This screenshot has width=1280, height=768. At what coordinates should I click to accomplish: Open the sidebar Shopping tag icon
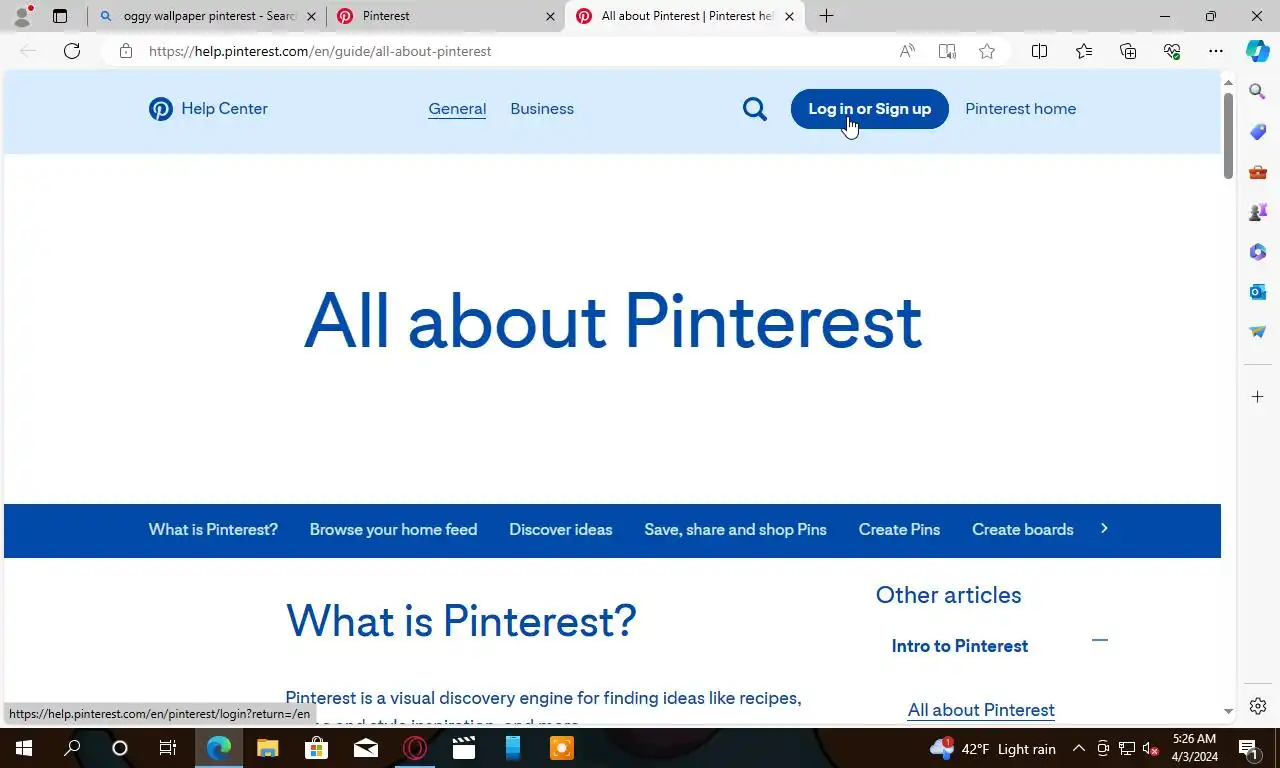[x=1258, y=132]
